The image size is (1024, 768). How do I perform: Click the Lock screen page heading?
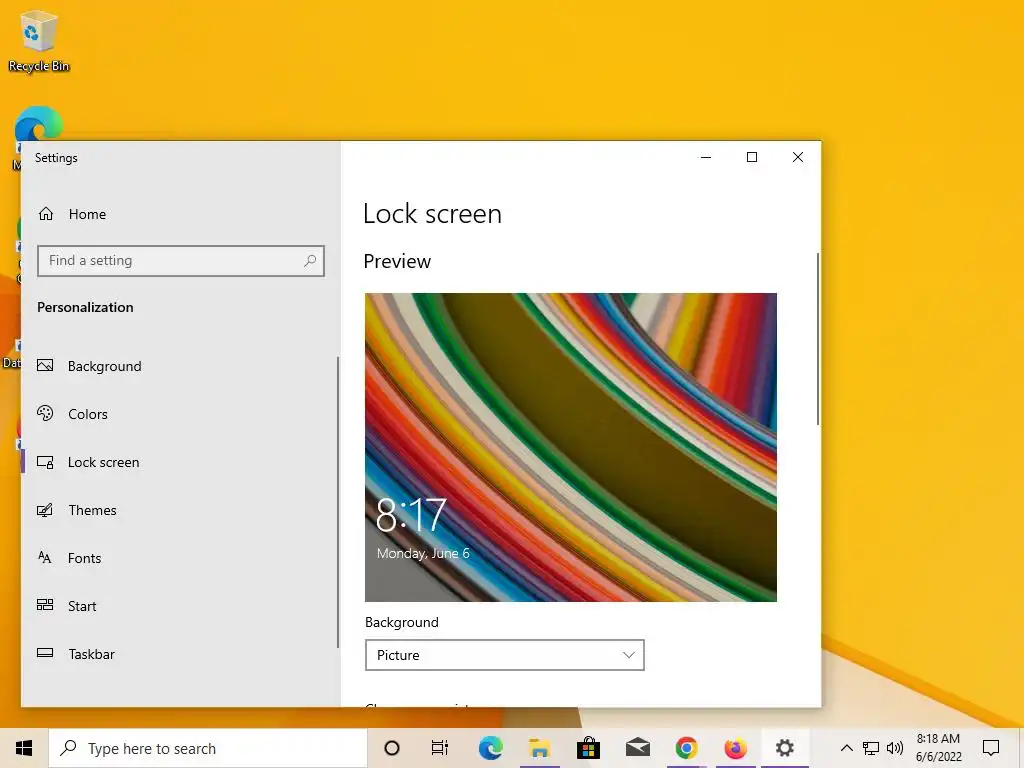[432, 214]
